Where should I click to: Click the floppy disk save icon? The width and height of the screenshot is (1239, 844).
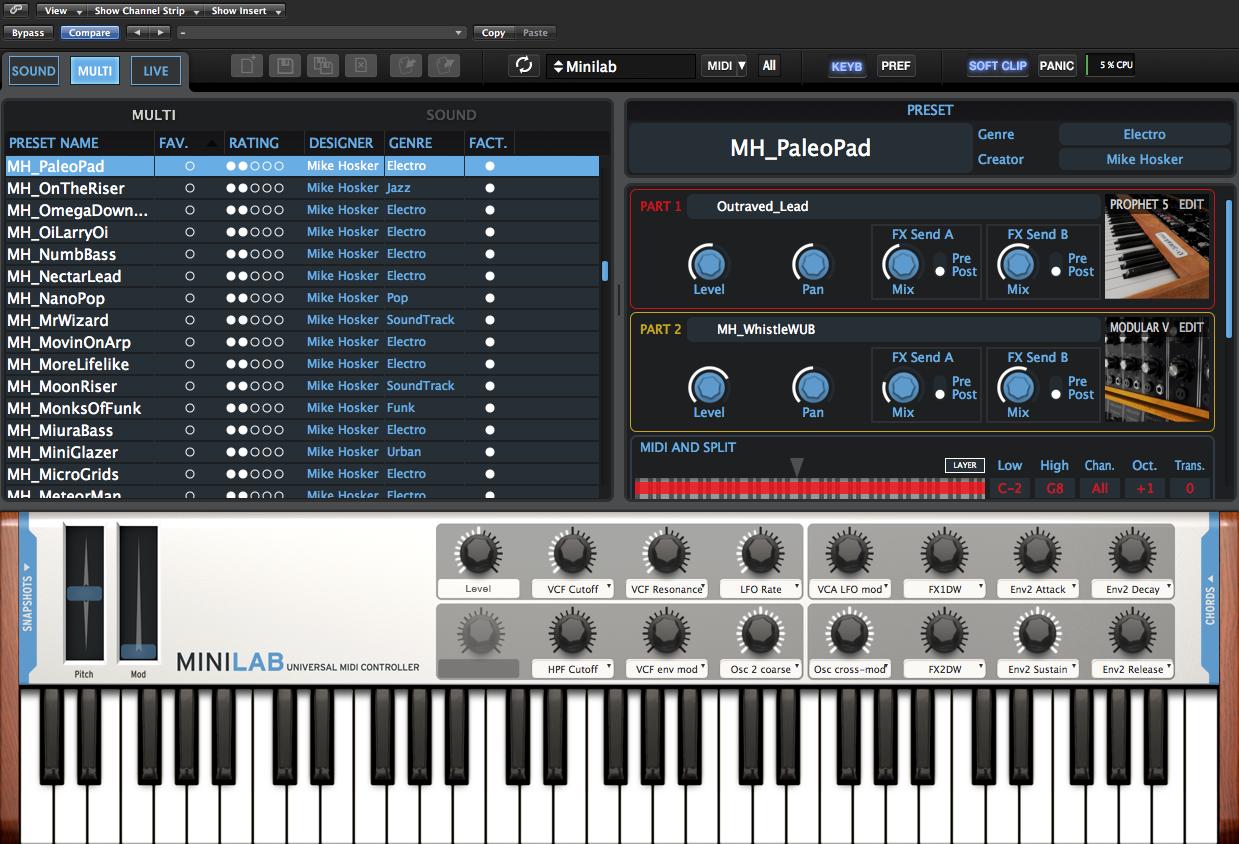pos(285,66)
